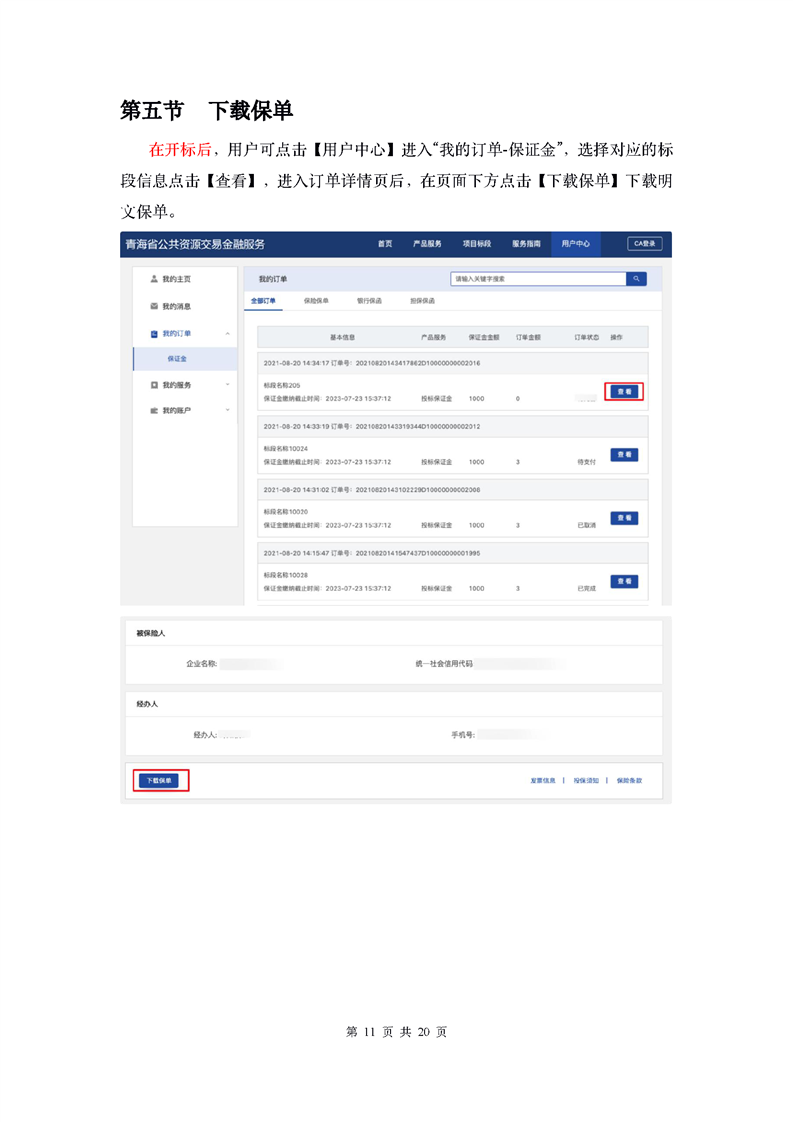Expand the 我的账户 section chevron
Screen dimensions: 793x1122
[x=227, y=410]
